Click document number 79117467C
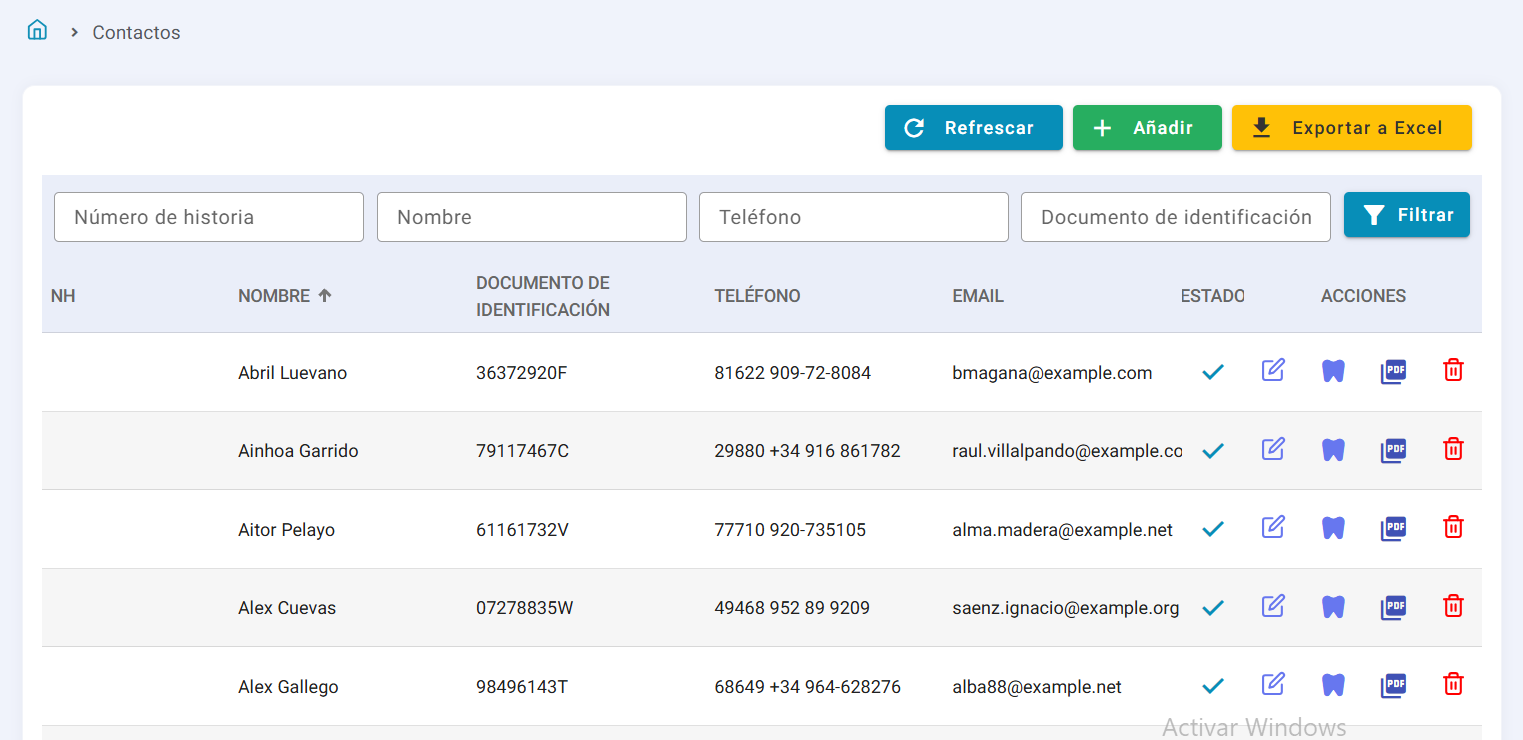Viewport: 1523px width, 740px height. coord(522,451)
